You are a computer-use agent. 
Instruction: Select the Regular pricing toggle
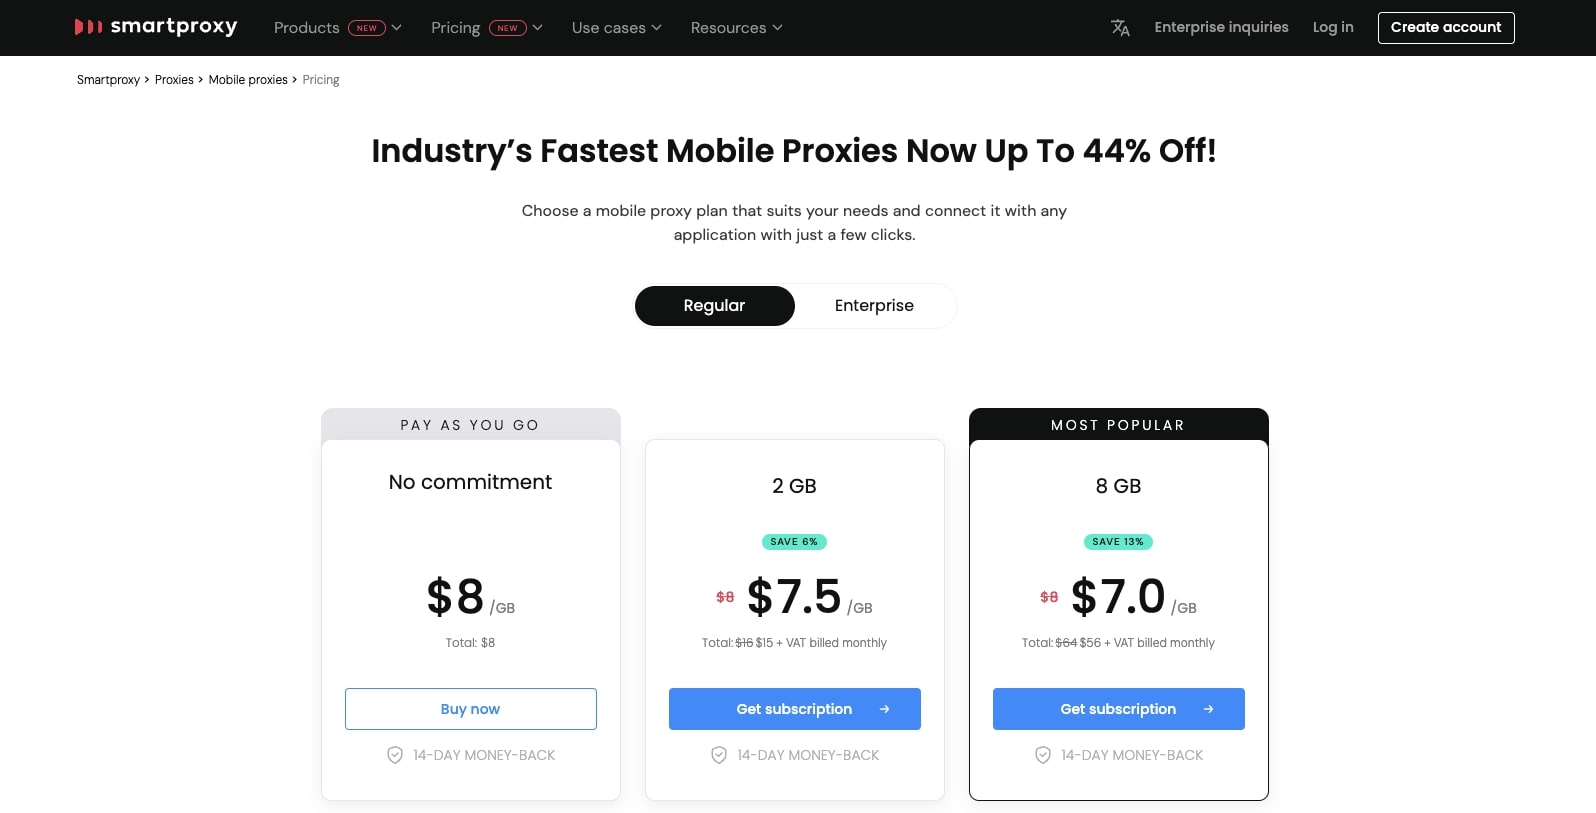click(714, 305)
